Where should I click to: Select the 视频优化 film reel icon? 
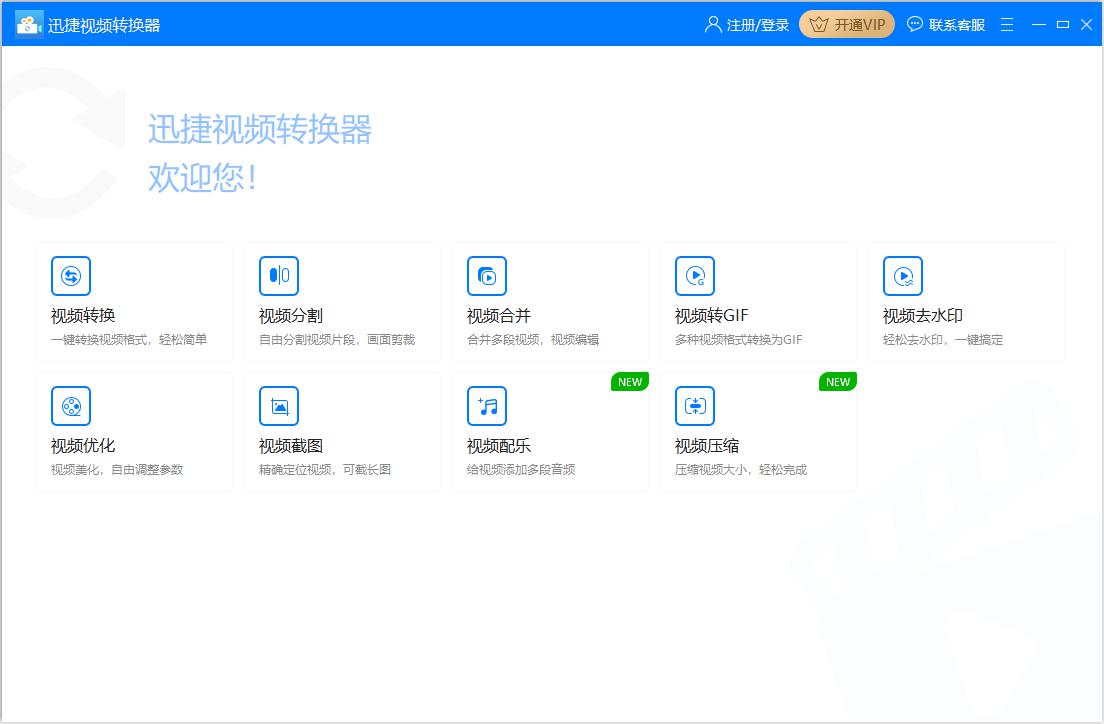(x=71, y=406)
